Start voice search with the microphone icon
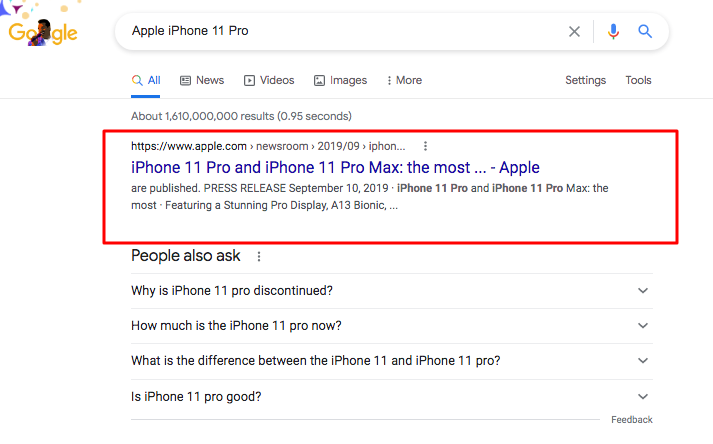The height and width of the screenshot is (444, 713). tap(613, 31)
